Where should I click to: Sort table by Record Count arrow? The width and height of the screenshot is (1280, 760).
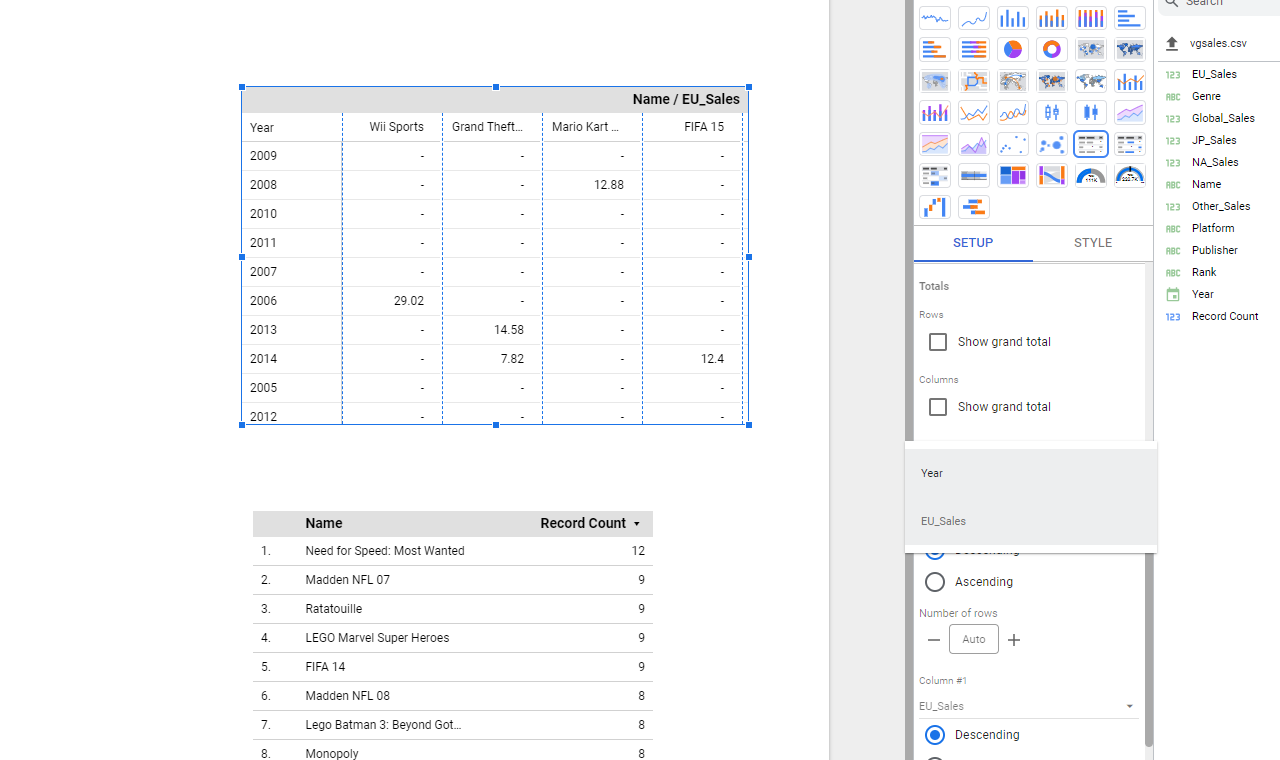pos(637,524)
